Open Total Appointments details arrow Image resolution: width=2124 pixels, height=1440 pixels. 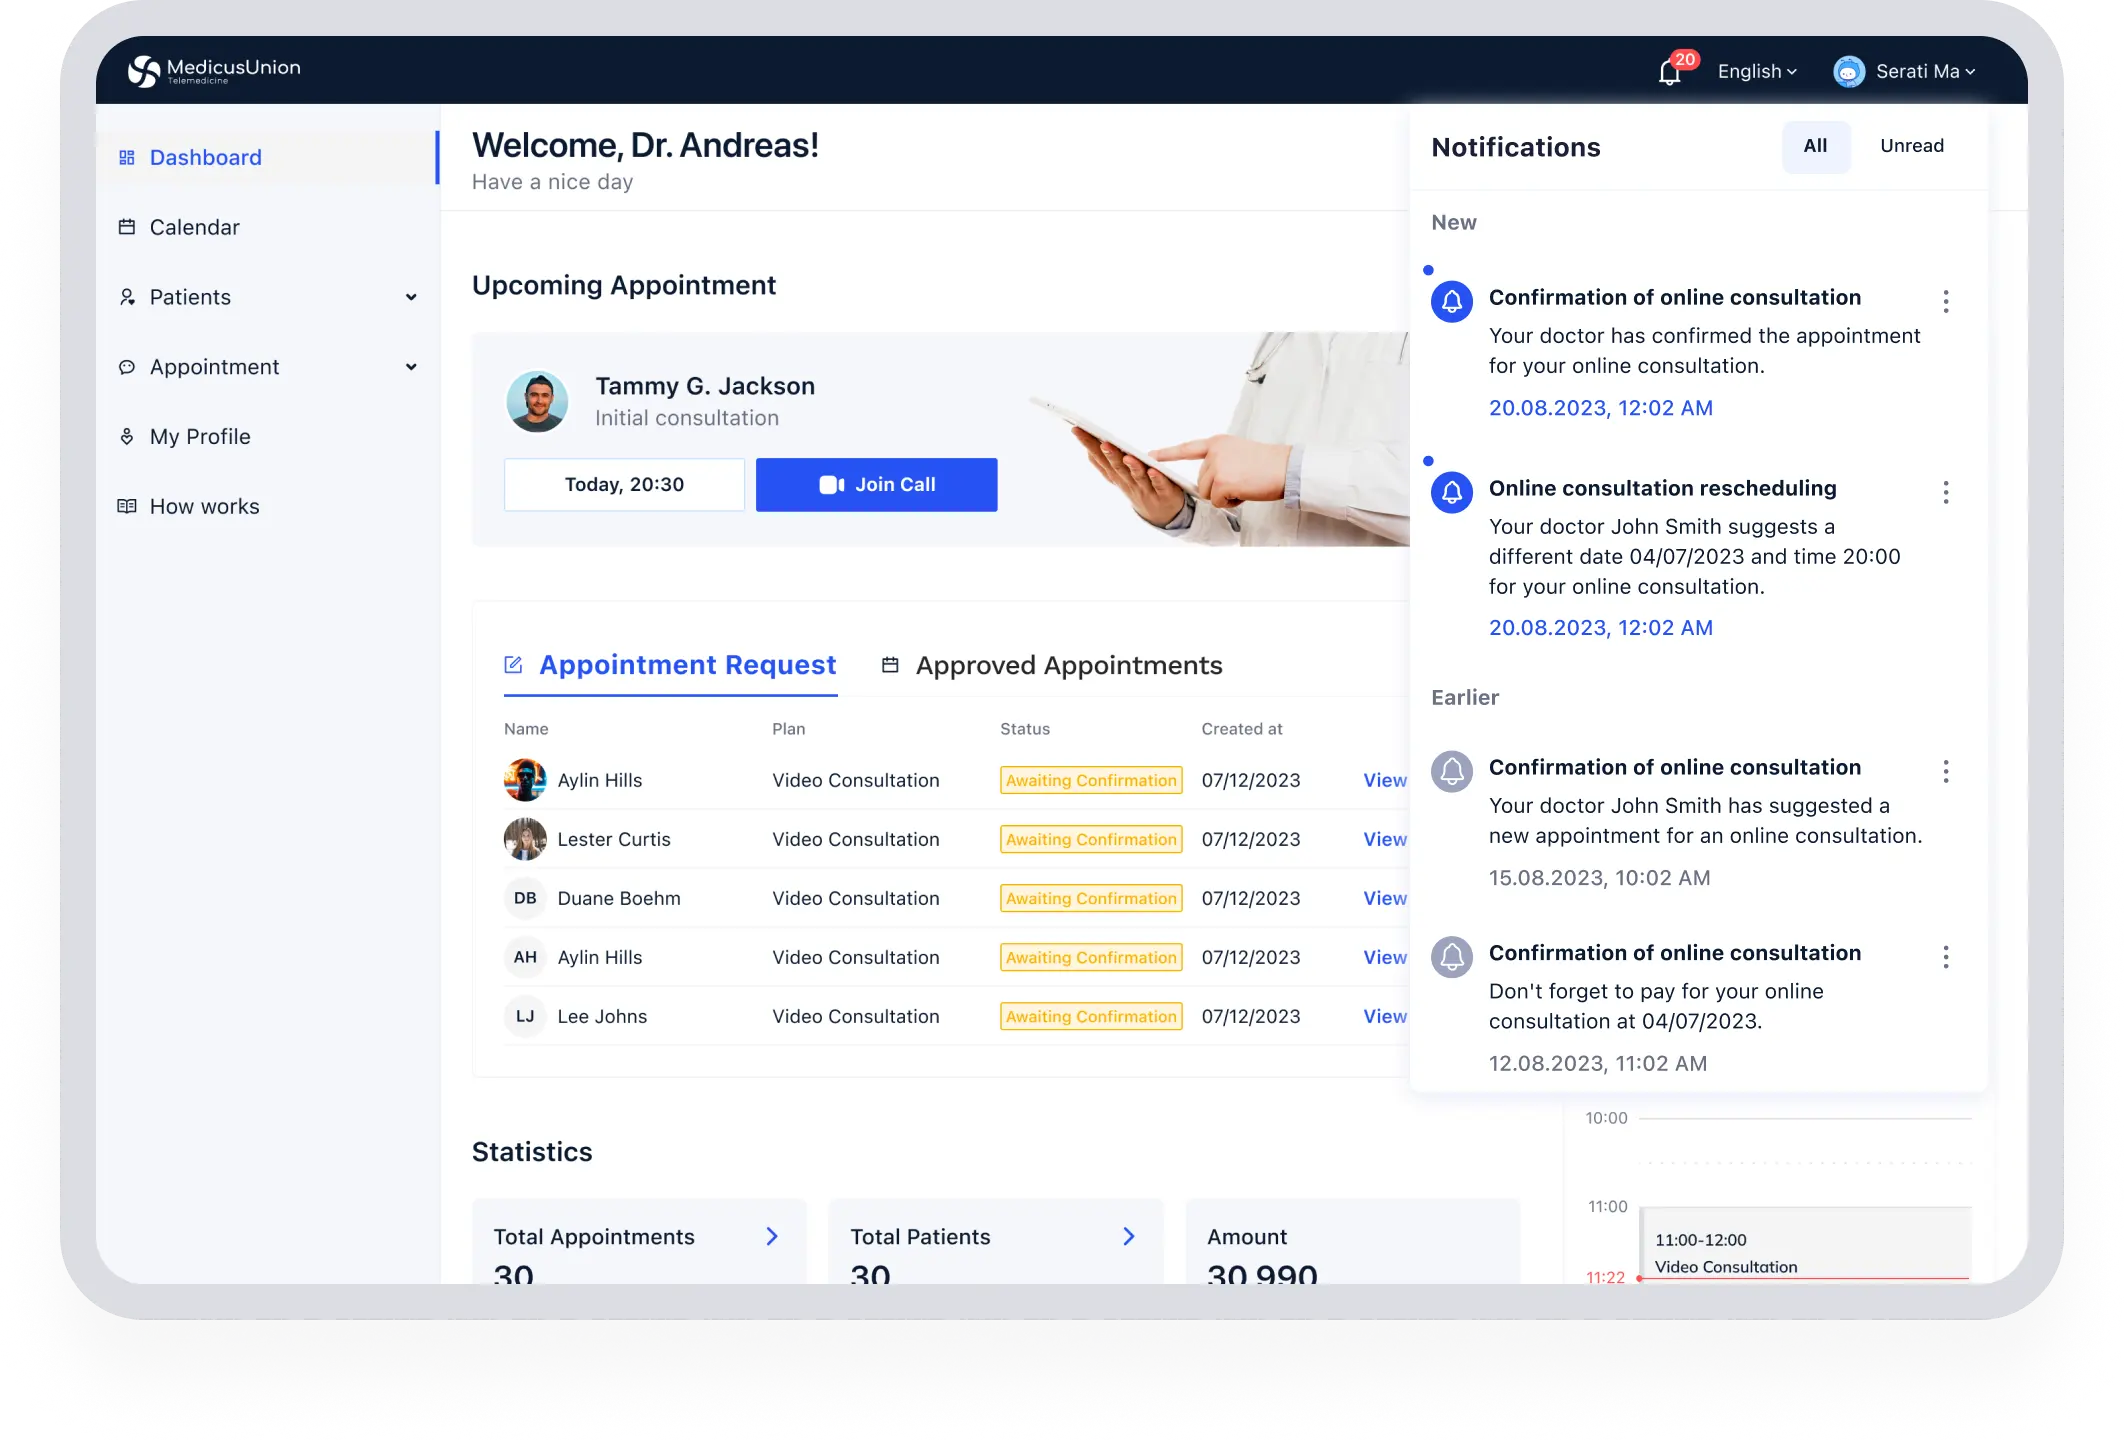coord(772,1237)
